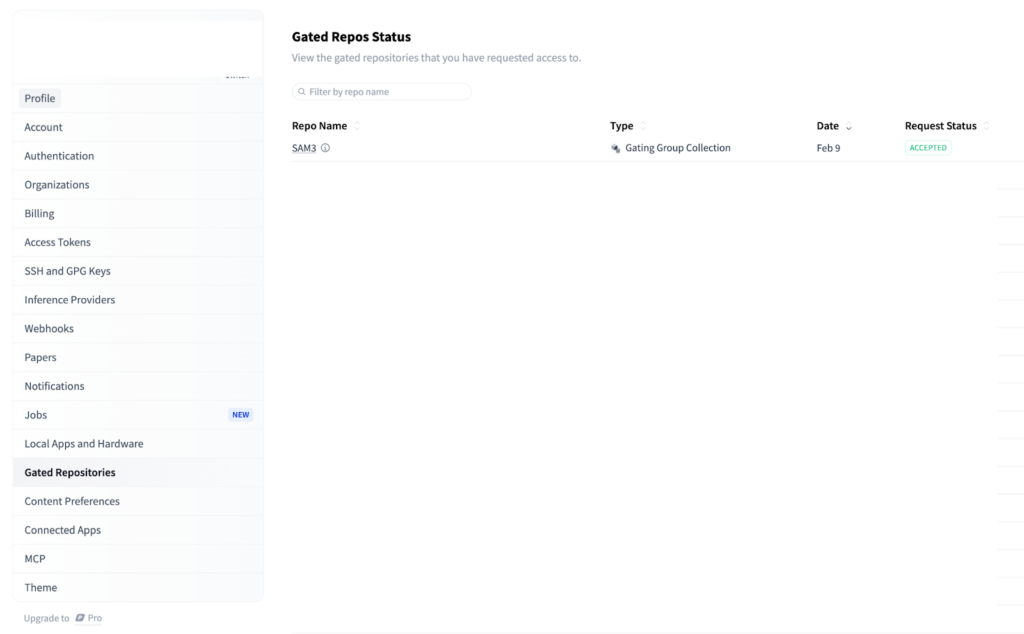Go to Access Tokens settings

click(x=57, y=242)
